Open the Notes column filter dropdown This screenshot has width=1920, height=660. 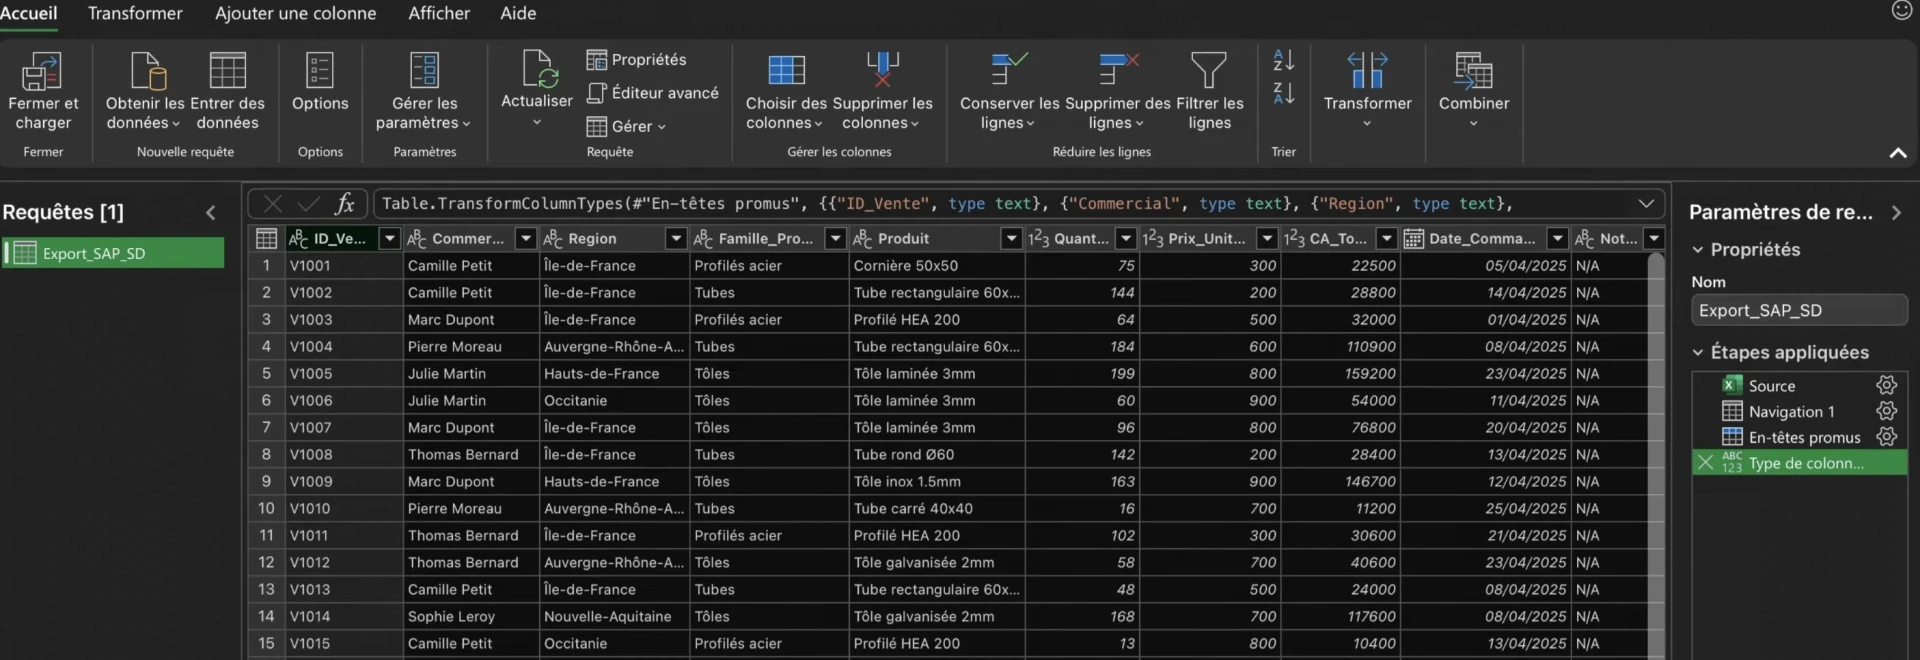coord(1654,238)
